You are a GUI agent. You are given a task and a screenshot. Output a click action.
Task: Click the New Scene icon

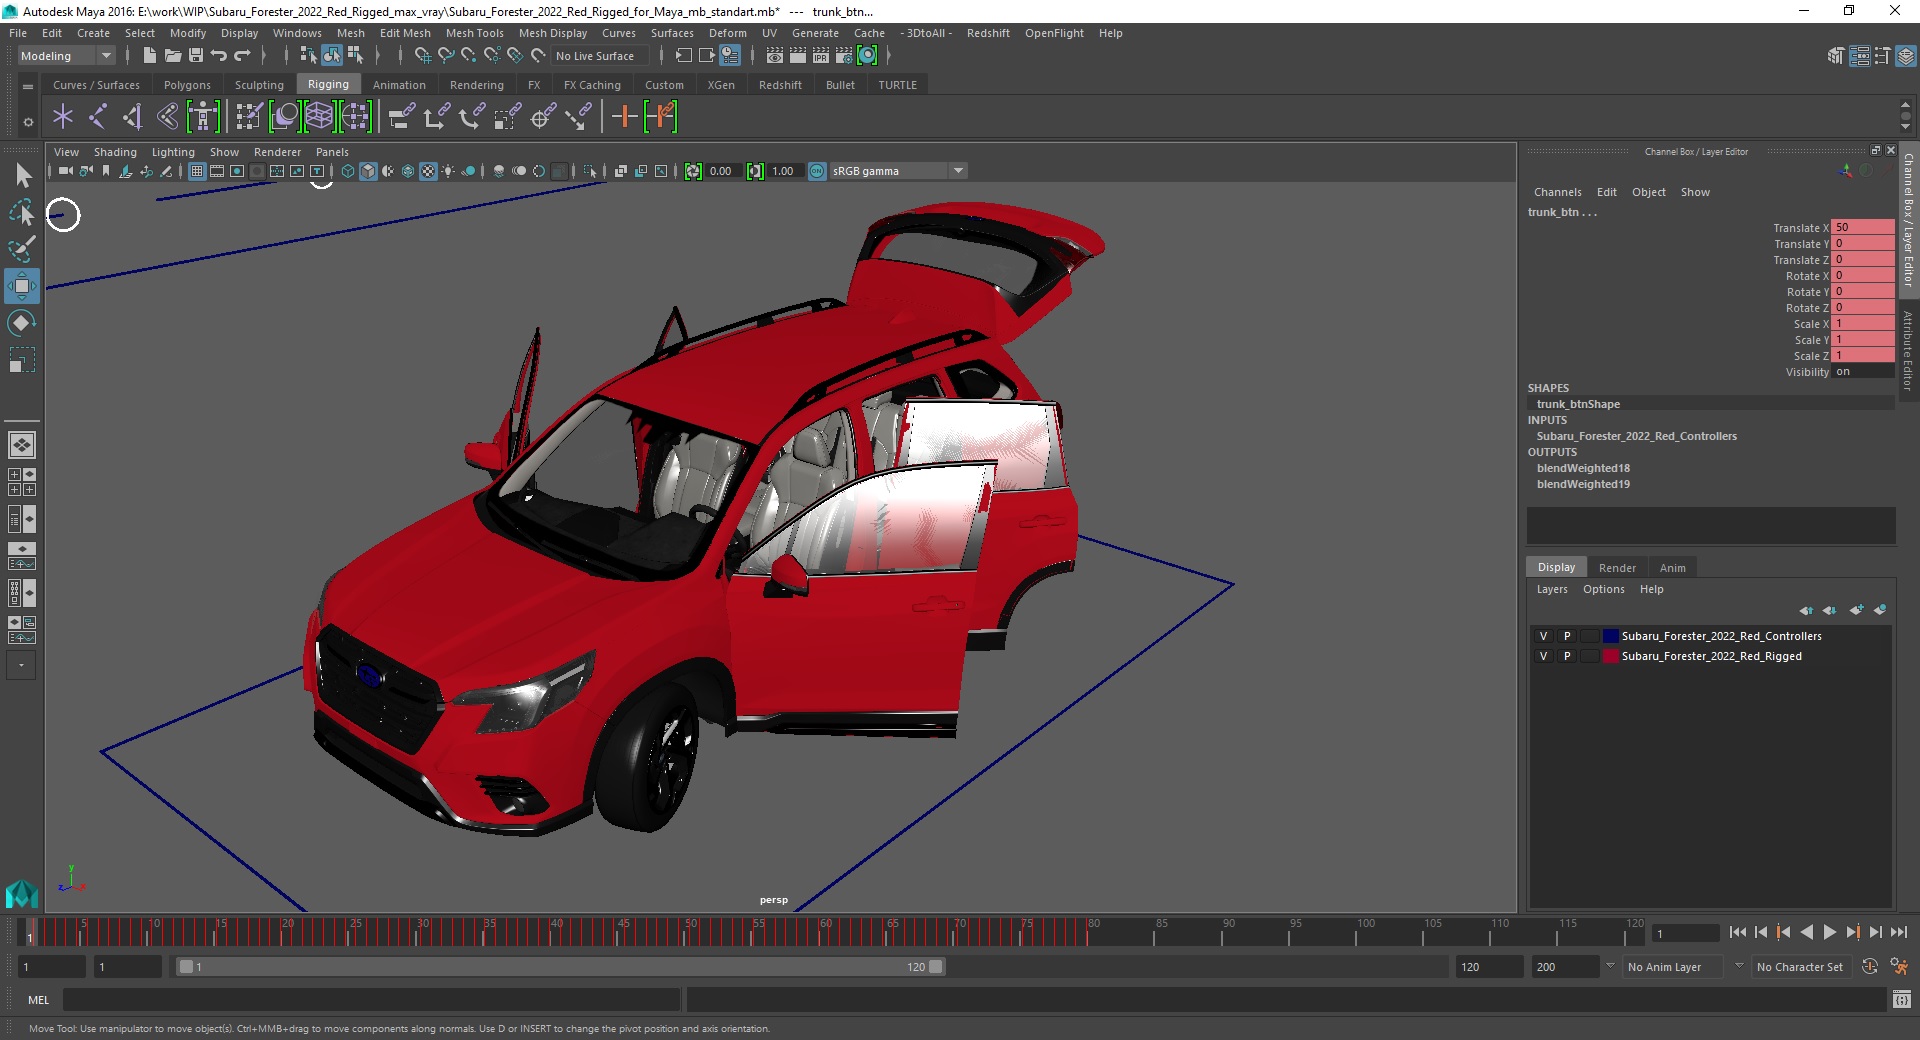(148, 56)
